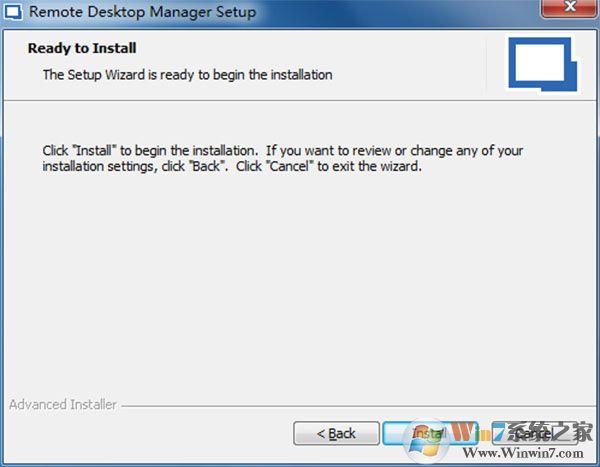Click the "Remote Desktop Manager Setup" title text
Viewport: 600px width, 467px height.
point(142,13)
